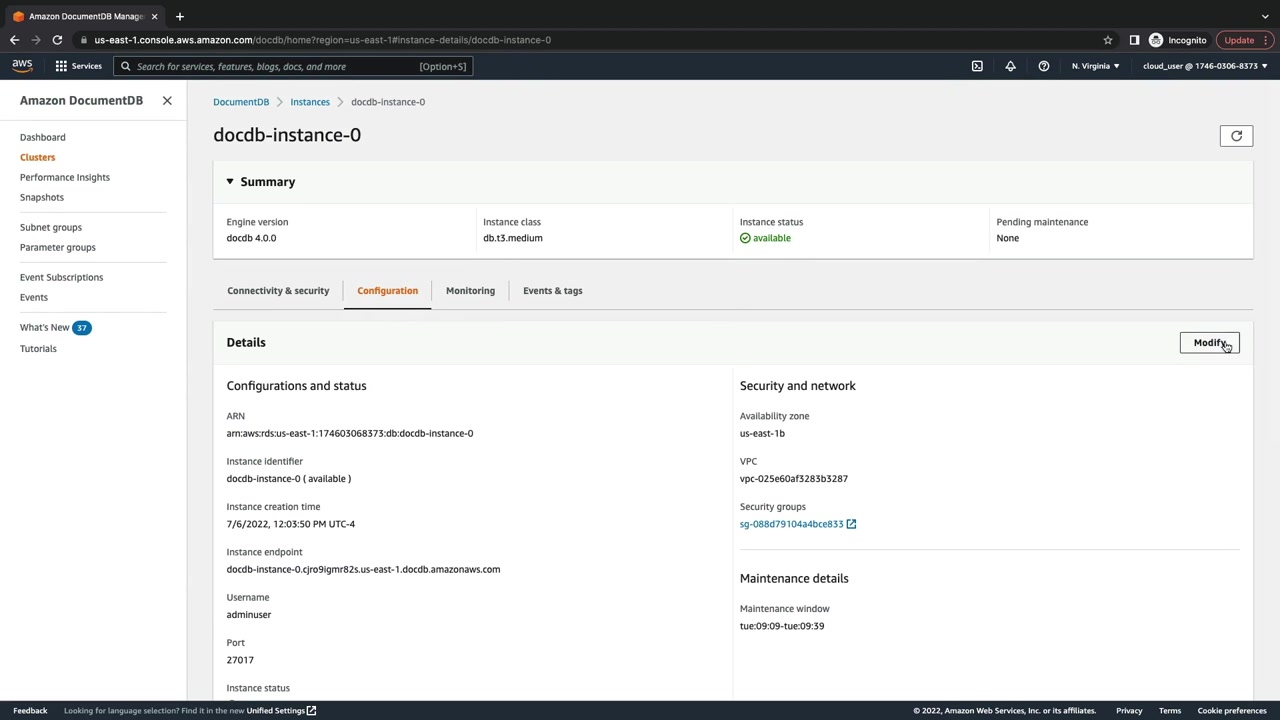Open AWS CloudShell terminal icon

click(977, 66)
